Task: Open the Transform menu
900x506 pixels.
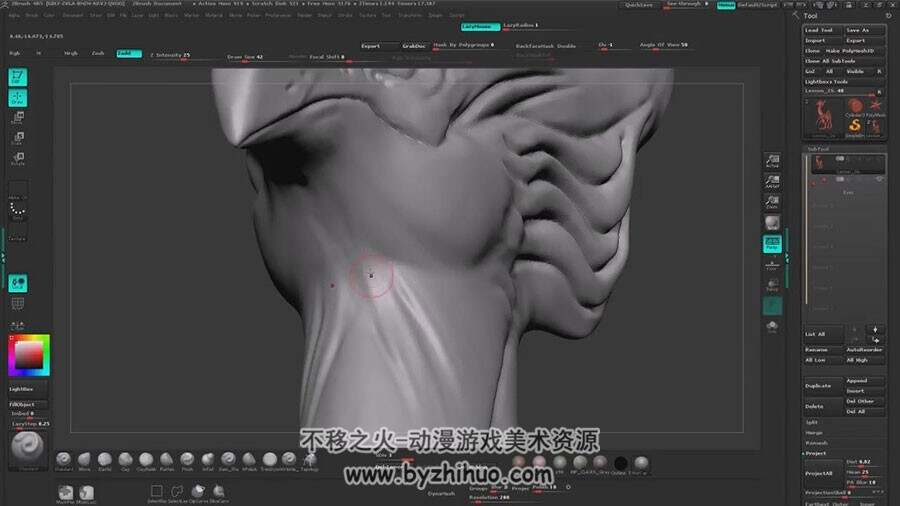Action: (410, 15)
